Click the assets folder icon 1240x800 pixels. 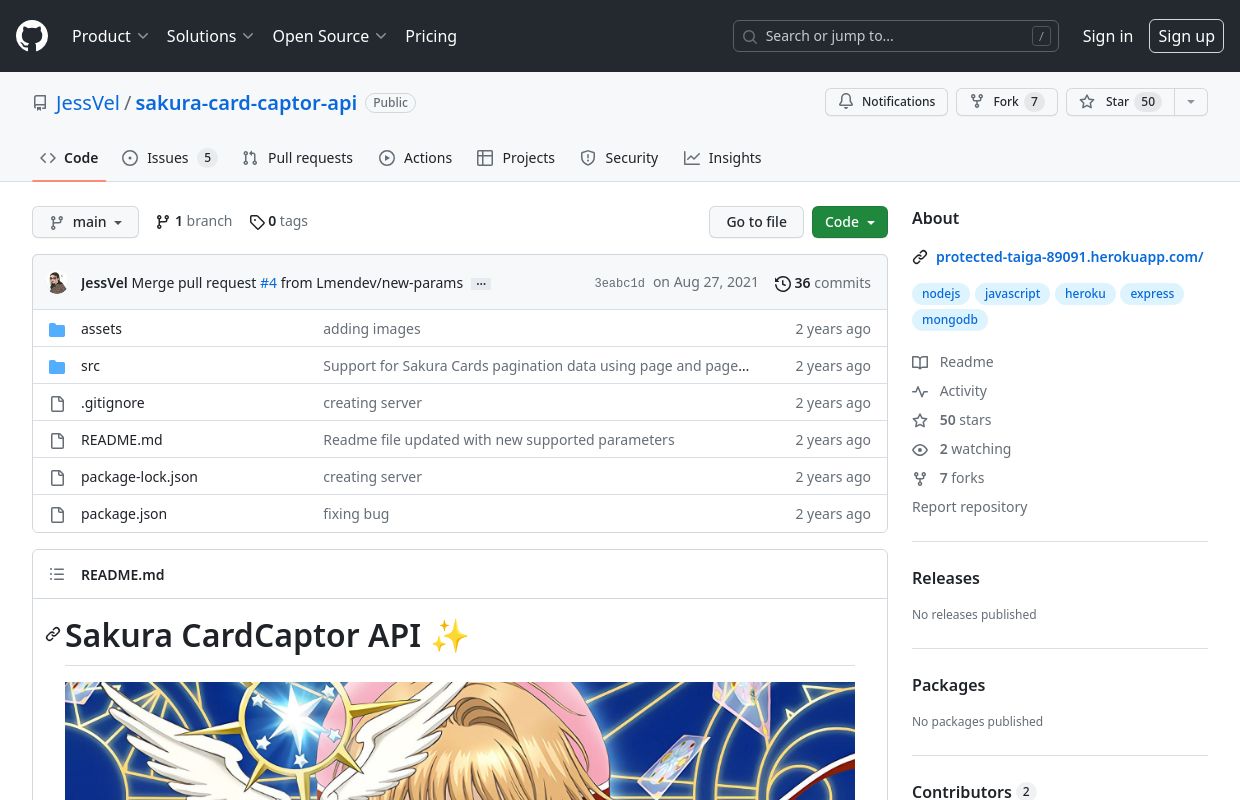(57, 329)
